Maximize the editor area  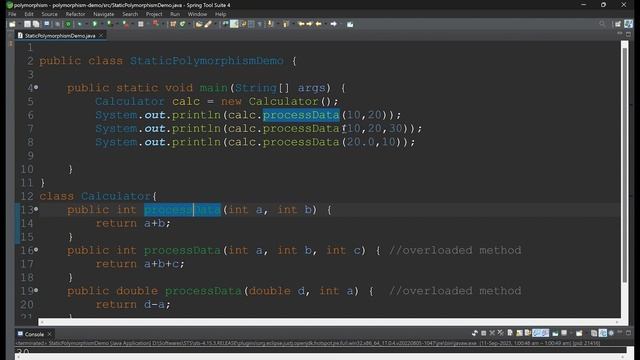tap(629, 34)
